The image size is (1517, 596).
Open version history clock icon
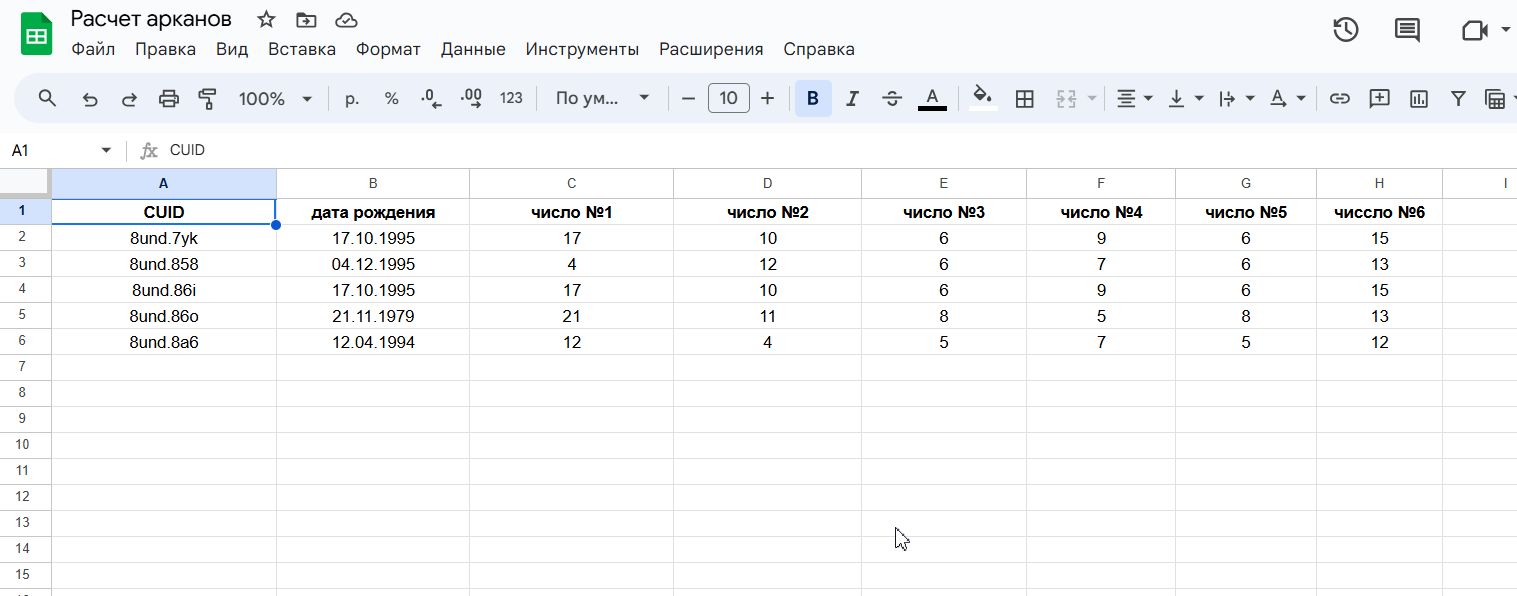pos(1345,30)
